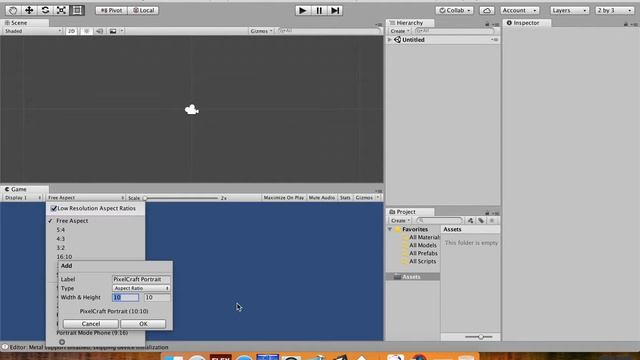Toggle the Inspector panel lock icon

pos(626,24)
